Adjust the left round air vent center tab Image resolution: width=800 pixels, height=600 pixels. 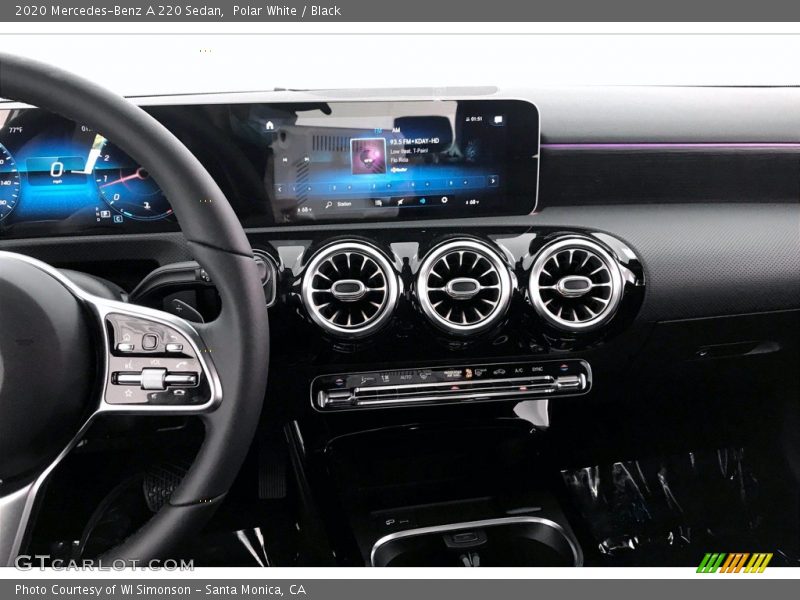(348, 289)
